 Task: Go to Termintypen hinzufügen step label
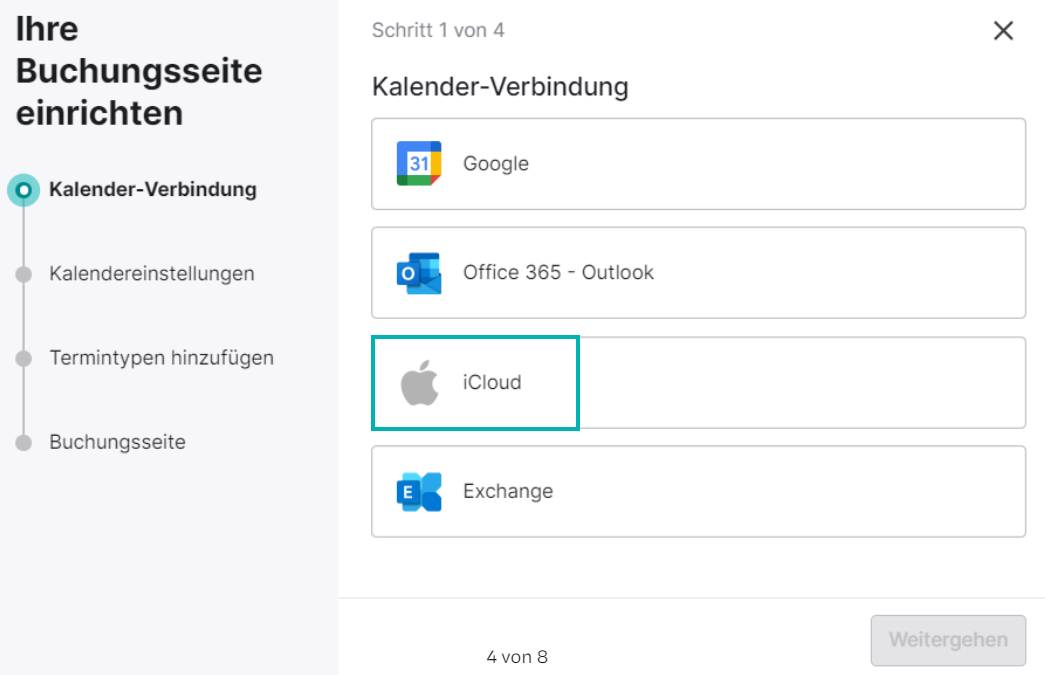161,358
